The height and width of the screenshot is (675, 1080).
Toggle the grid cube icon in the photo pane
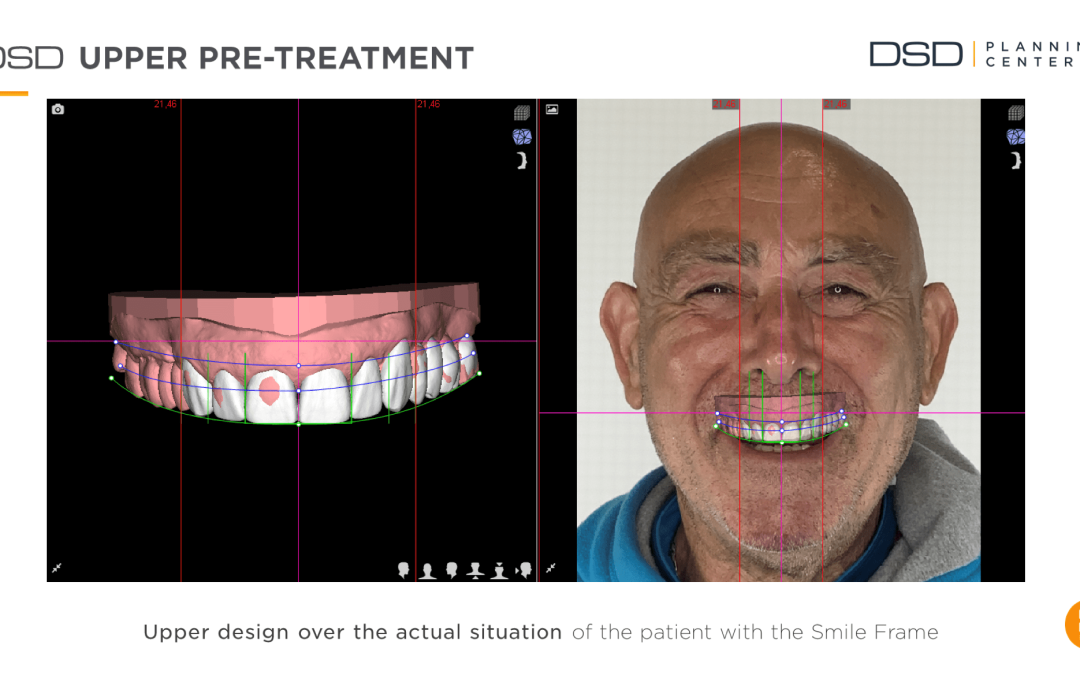[1016, 113]
